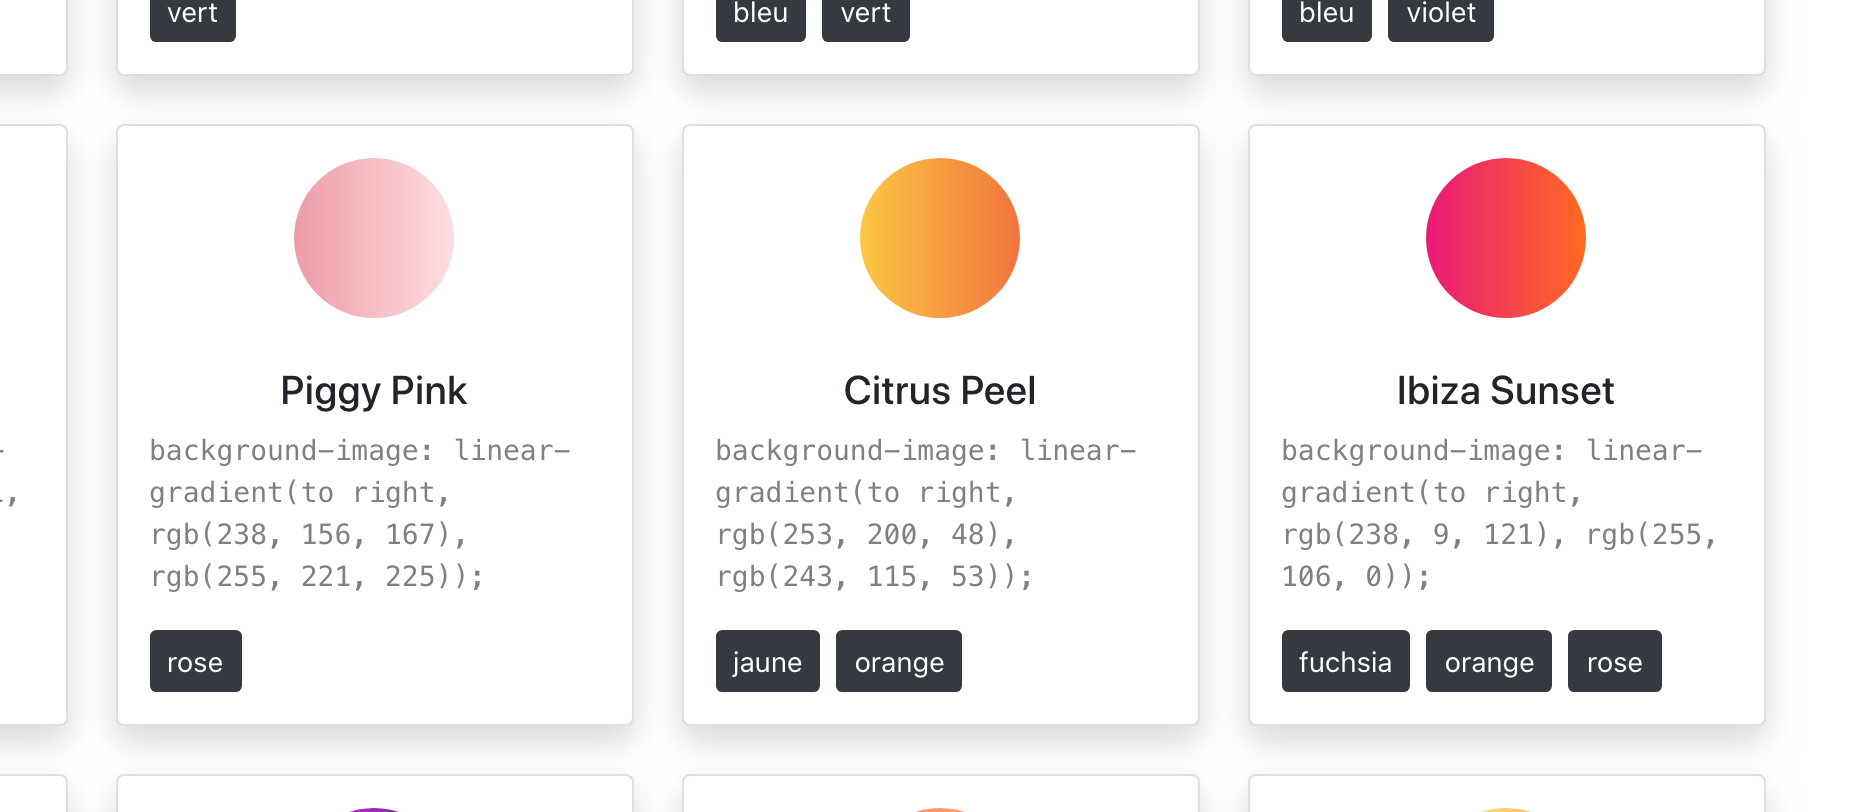This screenshot has height=812, width=1850.
Task: Click the Ibiza Sunset gradient circle
Action: pyautogui.click(x=1506, y=238)
